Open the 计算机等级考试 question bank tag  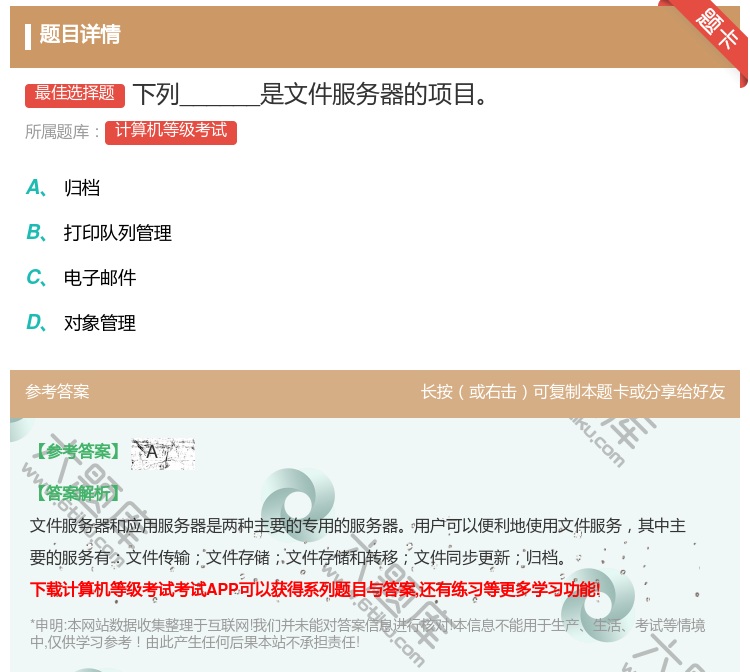171,132
